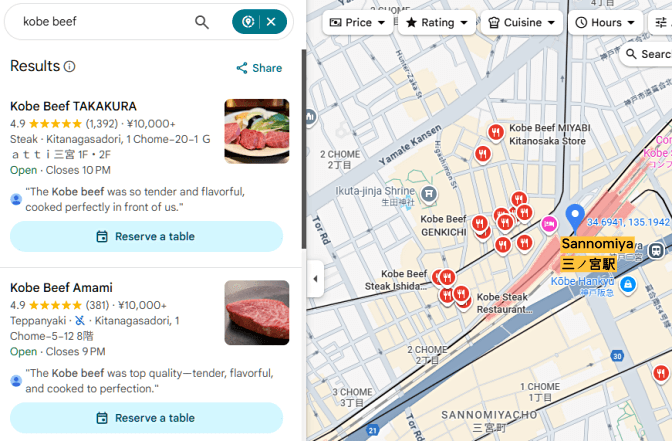Clear the kobe beef search with X
Image resolution: width=672 pixels, height=441 pixels.
pos(271,22)
